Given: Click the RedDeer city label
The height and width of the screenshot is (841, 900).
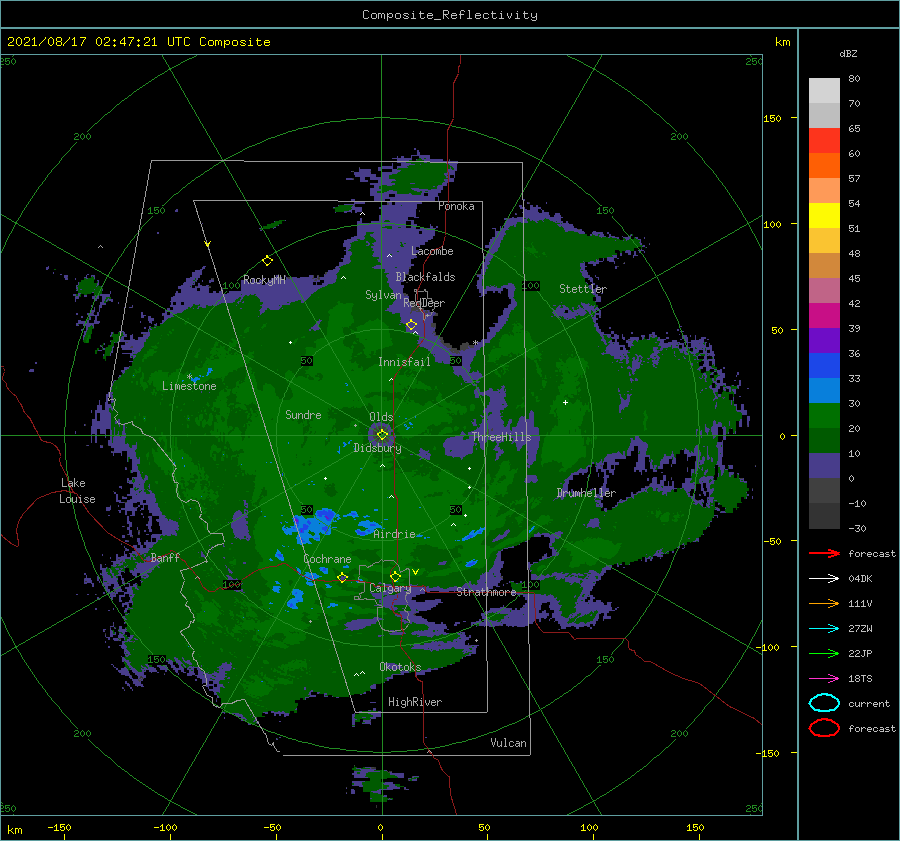Looking at the screenshot, I should pos(424,303).
